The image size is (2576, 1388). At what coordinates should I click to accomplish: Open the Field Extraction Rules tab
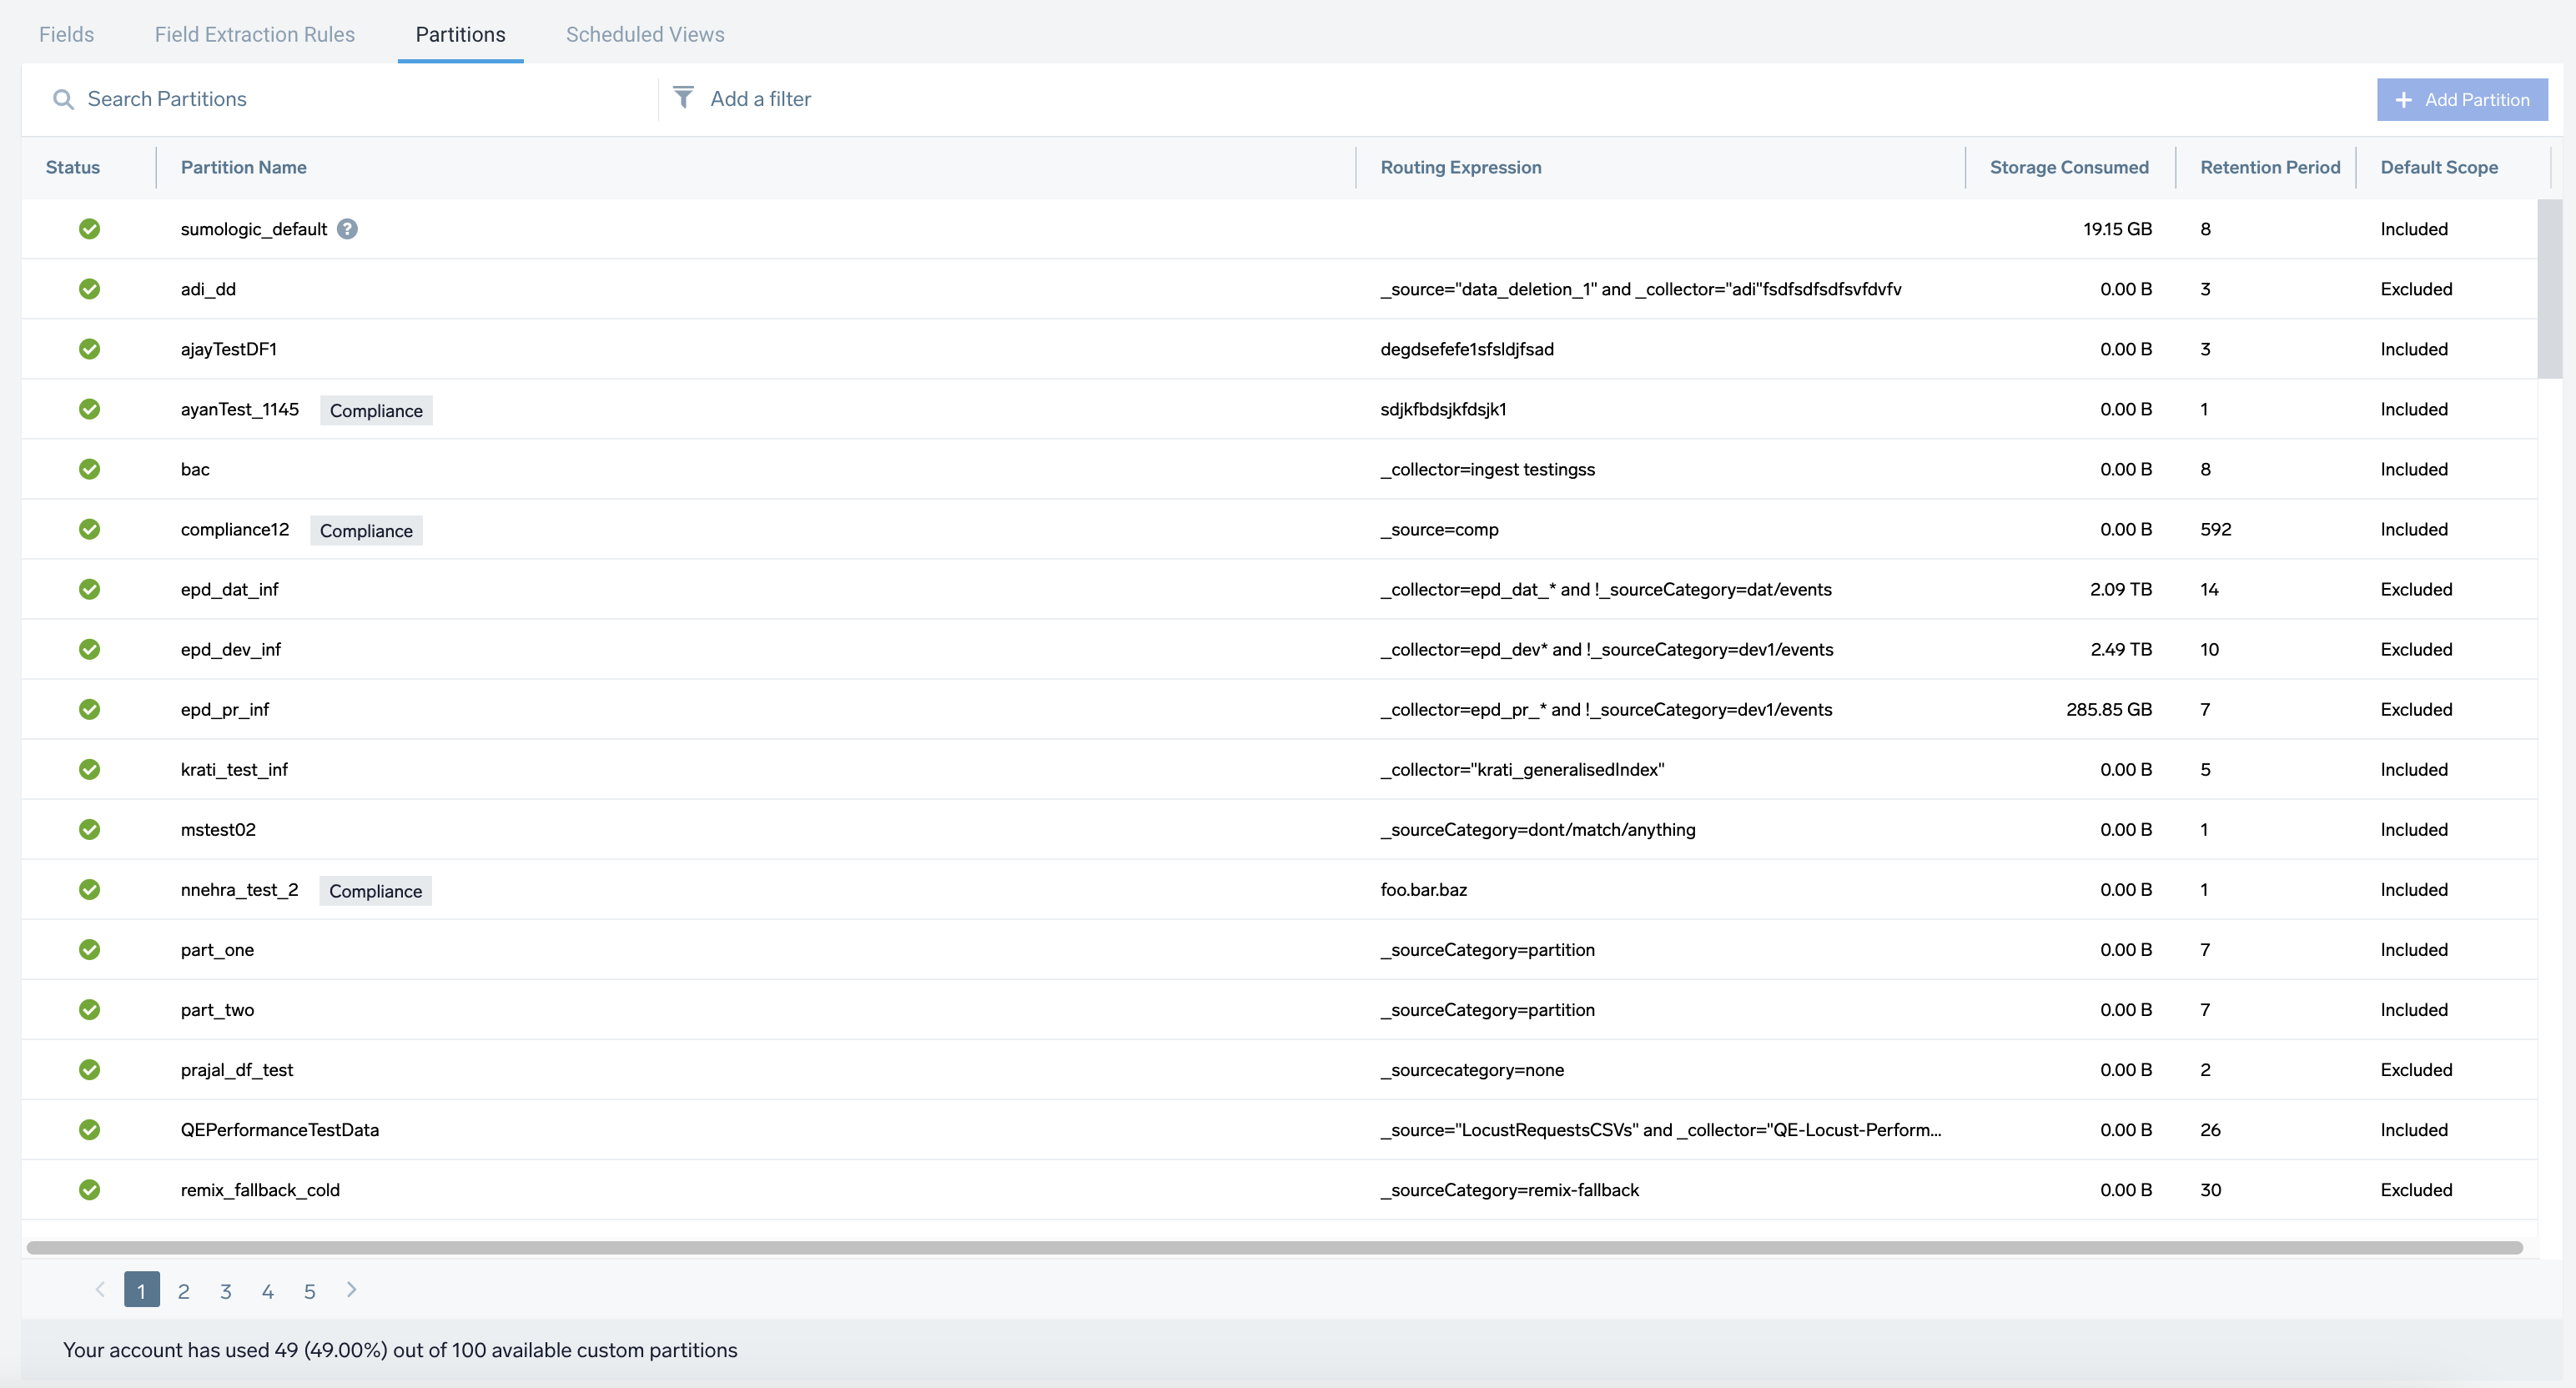[x=254, y=34]
